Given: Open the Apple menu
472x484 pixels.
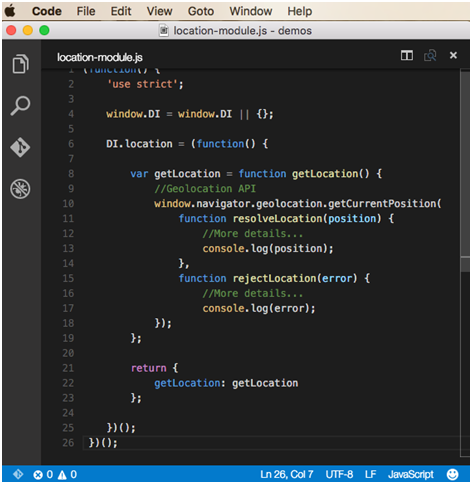Looking at the screenshot, I should [x=10, y=11].
